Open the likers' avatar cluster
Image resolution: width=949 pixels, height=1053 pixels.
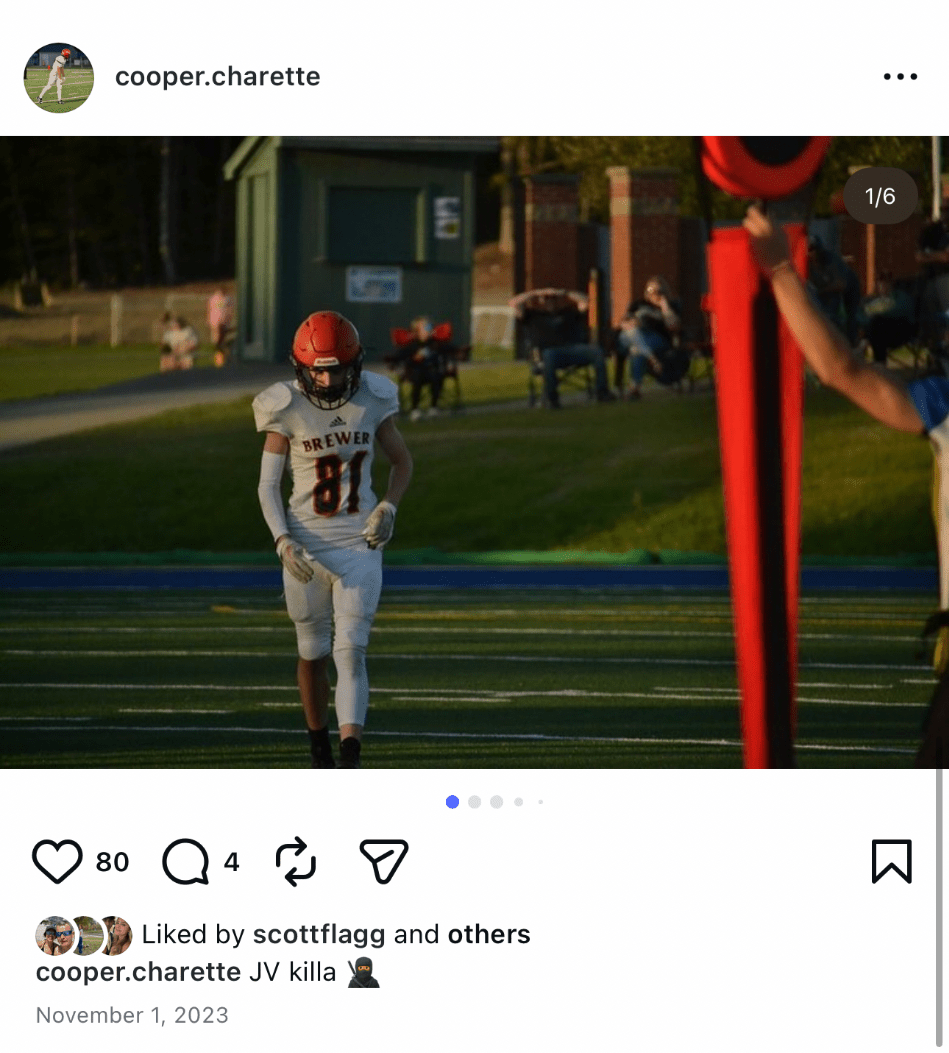pyautogui.click(x=83, y=935)
